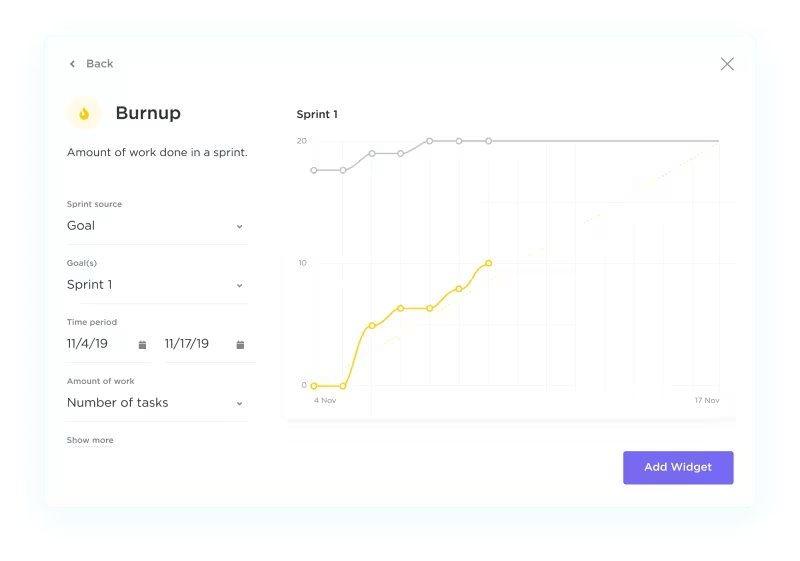Open calendar for start date 11/4/19
Image resolution: width=800 pixels, height=561 pixels.
tap(142, 345)
